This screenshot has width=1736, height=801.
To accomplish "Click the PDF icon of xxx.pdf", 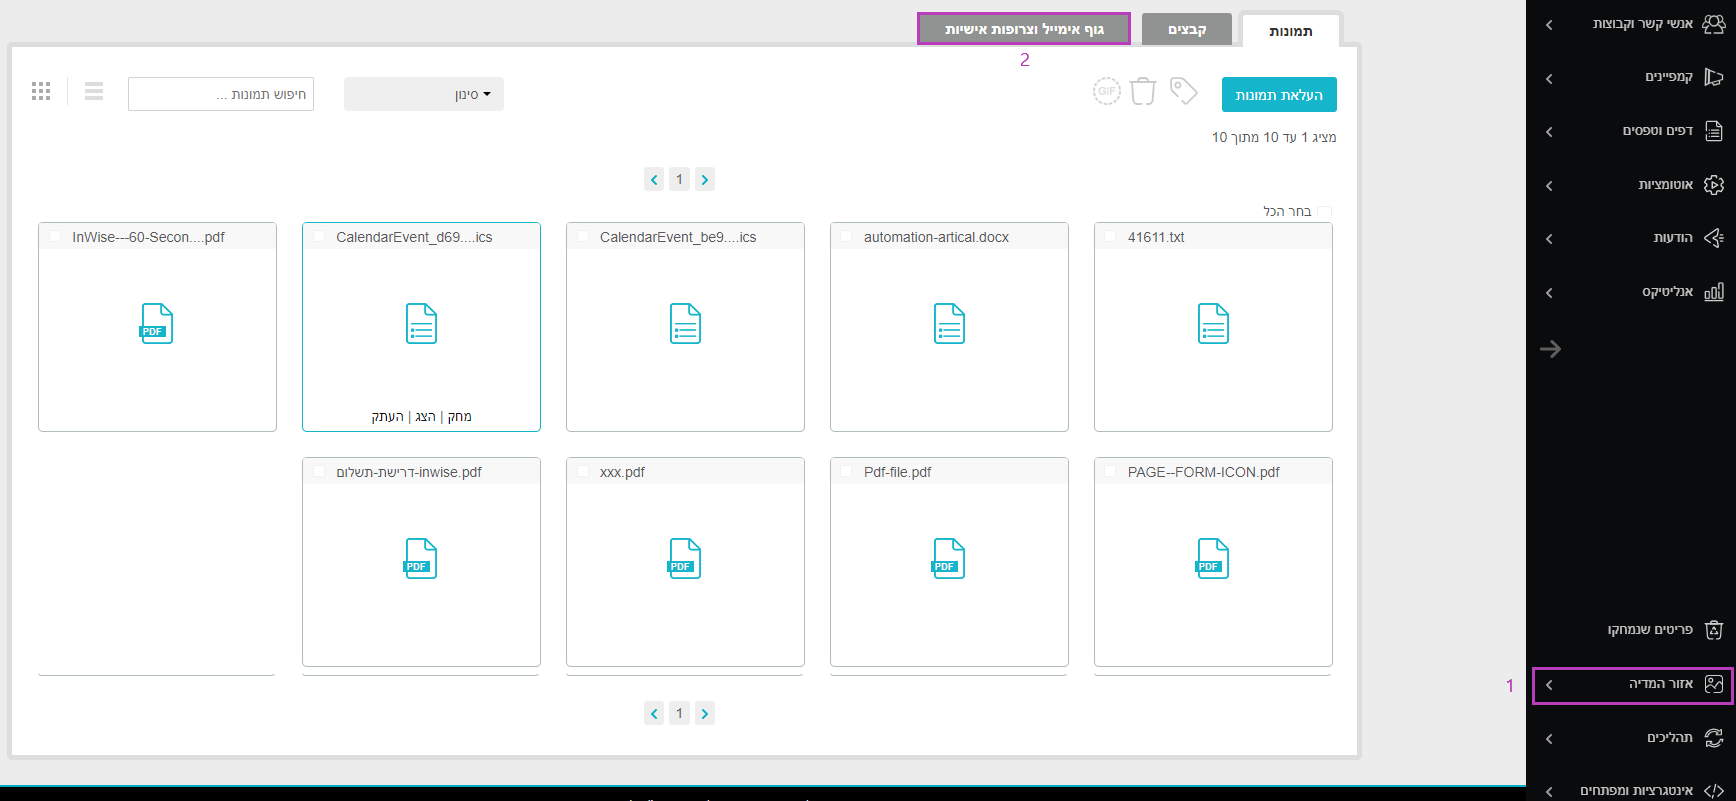I will 684,559.
